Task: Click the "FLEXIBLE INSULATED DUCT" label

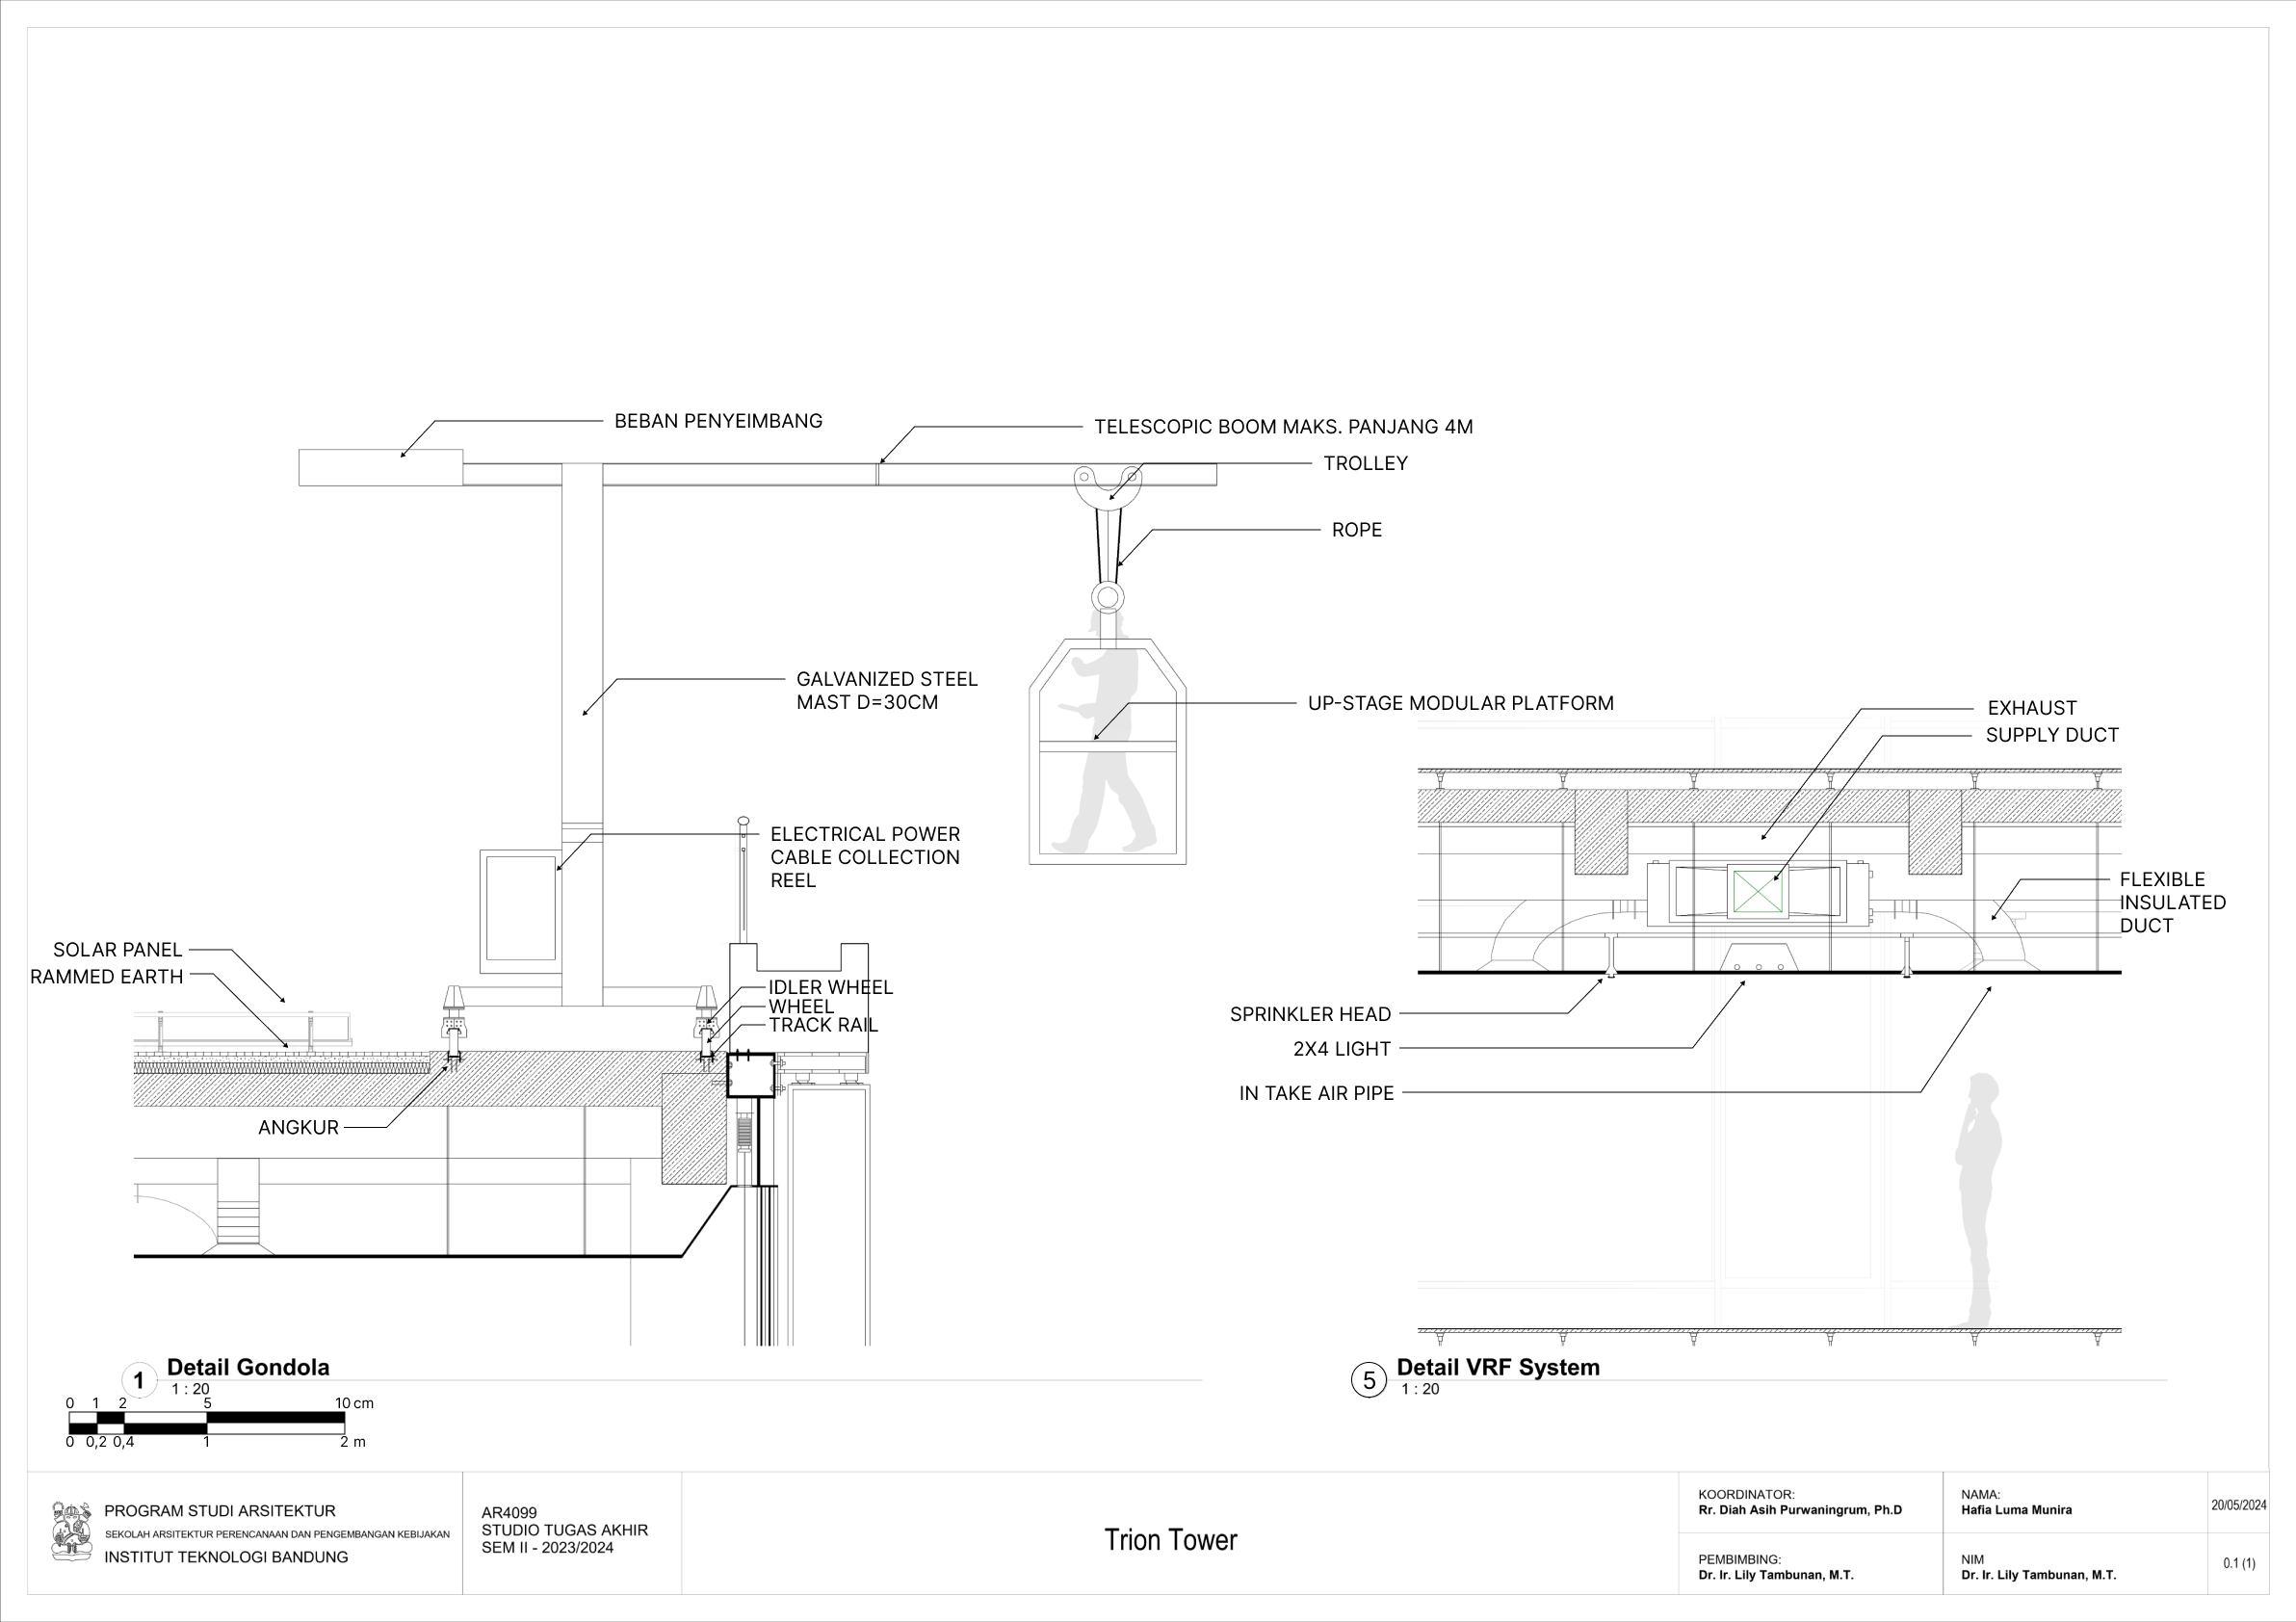Action: pos(2172,902)
